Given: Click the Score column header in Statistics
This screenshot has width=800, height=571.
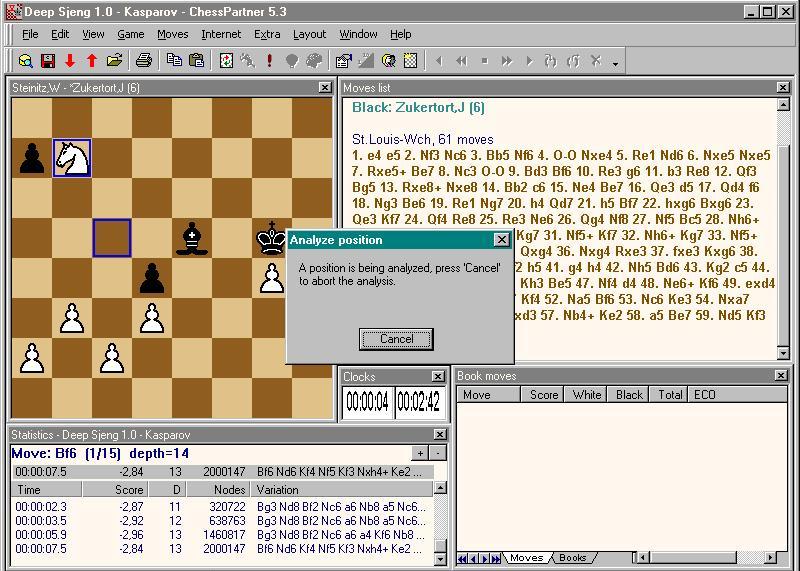Looking at the screenshot, I should pyautogui.click(x=130, y=490).
